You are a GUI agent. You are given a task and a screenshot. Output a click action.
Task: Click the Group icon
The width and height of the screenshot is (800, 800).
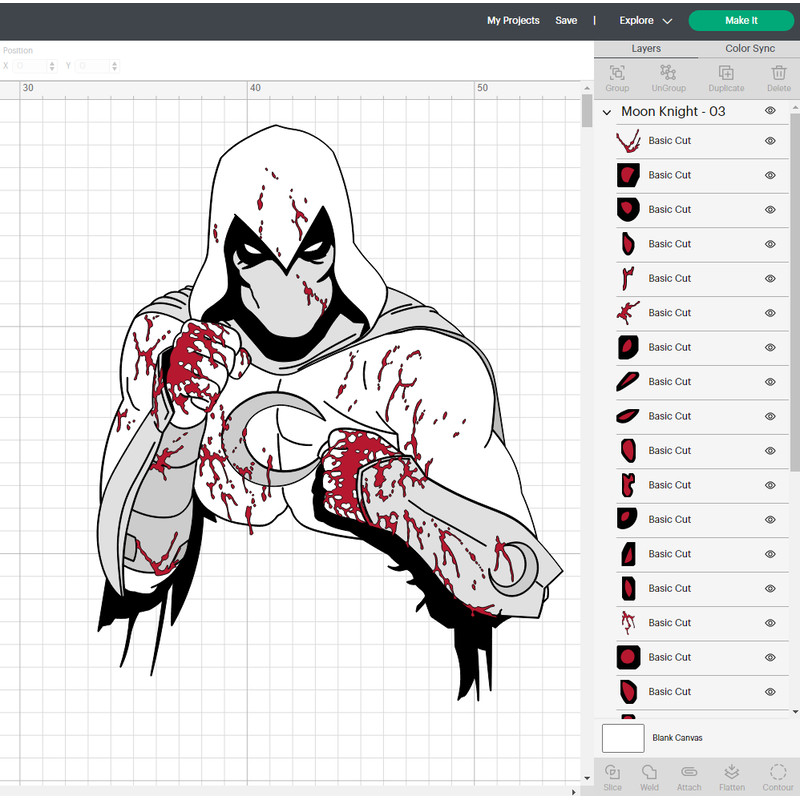[x=616, y=75]
